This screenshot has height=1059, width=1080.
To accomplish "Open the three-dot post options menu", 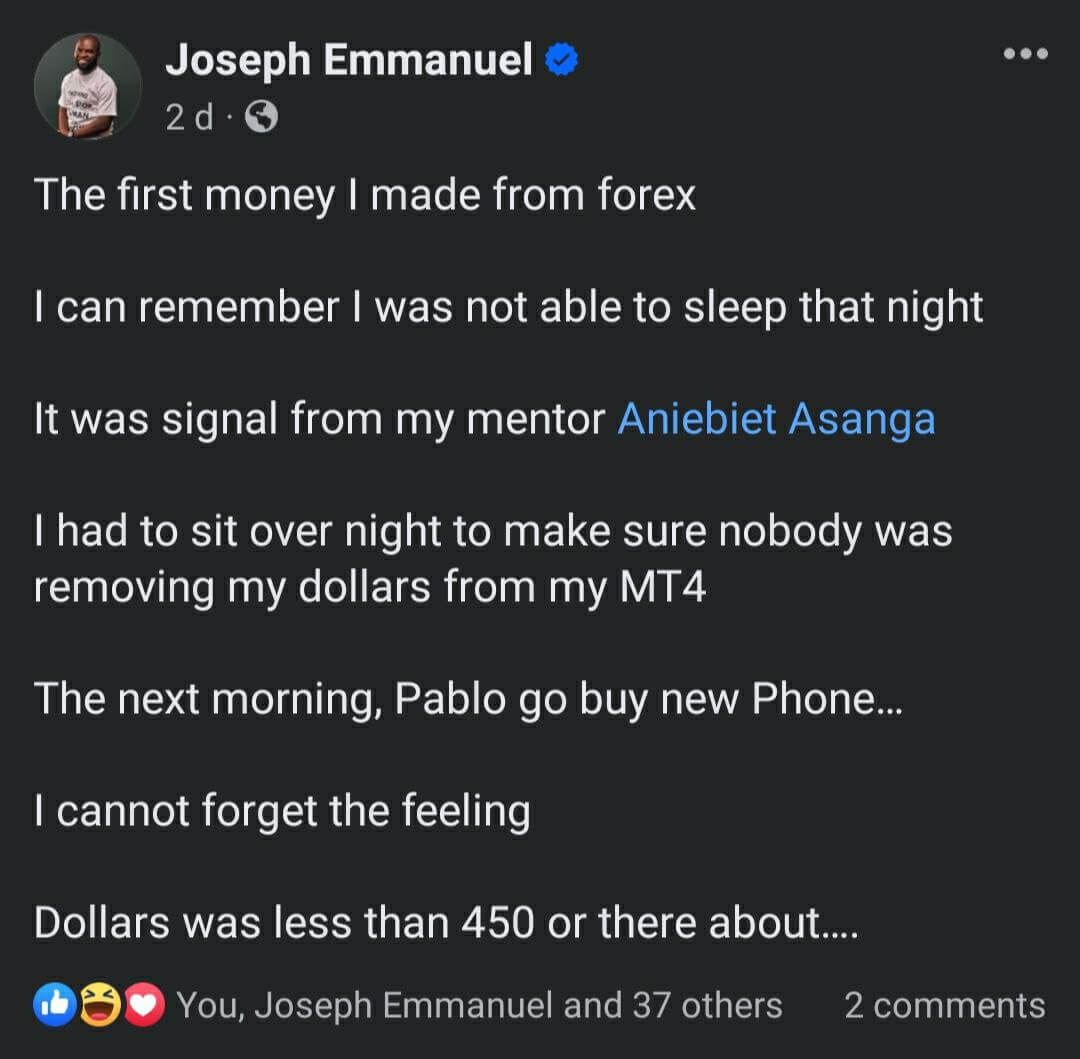I will click(1025, 54).
